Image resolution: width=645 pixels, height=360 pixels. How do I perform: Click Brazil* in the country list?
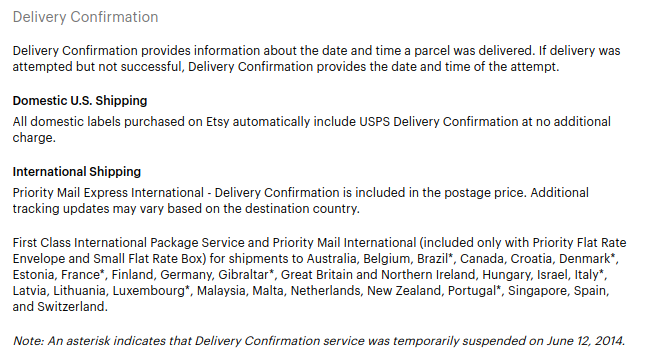click(435, 259)
